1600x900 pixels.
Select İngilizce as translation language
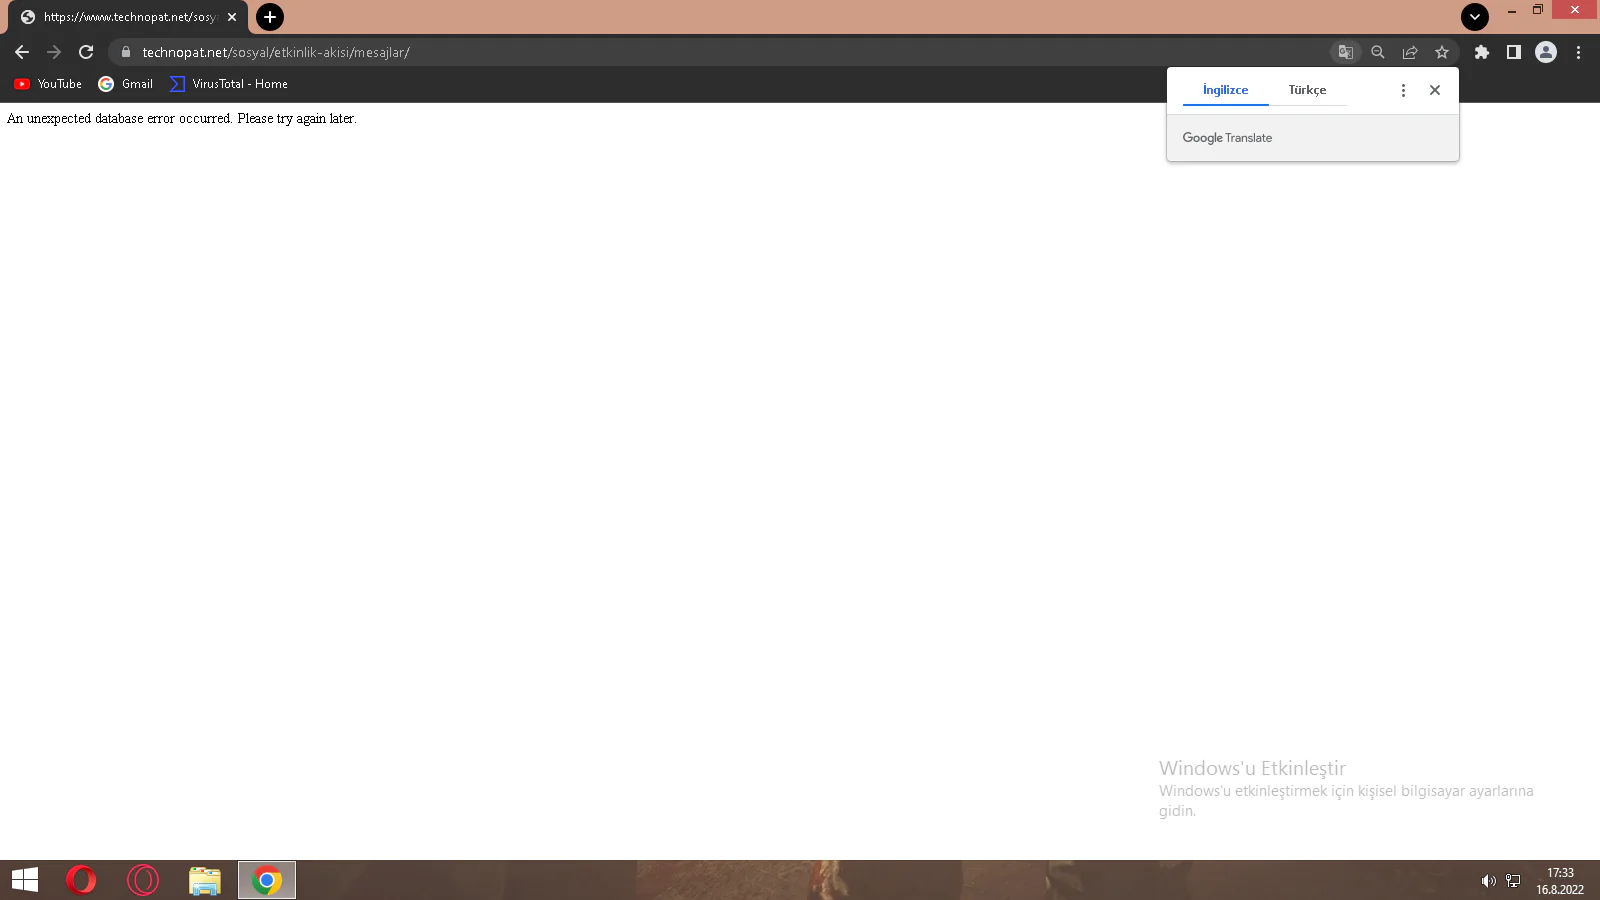[x=1224, y=89]
